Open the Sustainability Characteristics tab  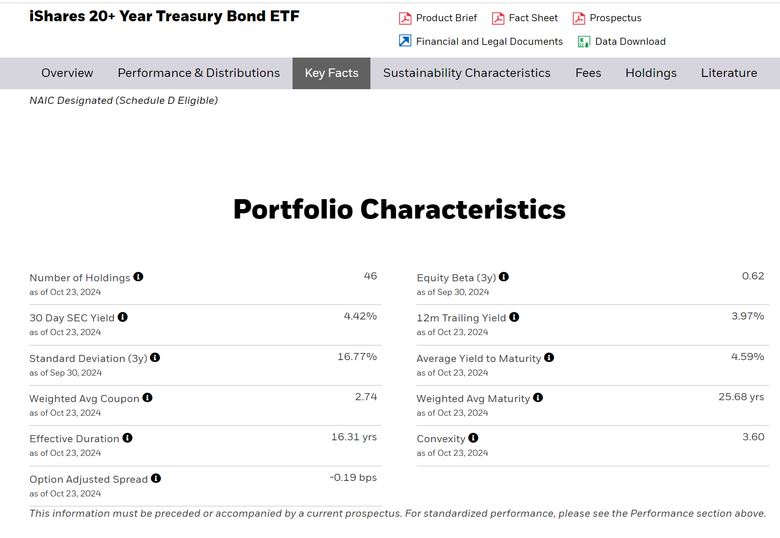click(x=467, y=73)
